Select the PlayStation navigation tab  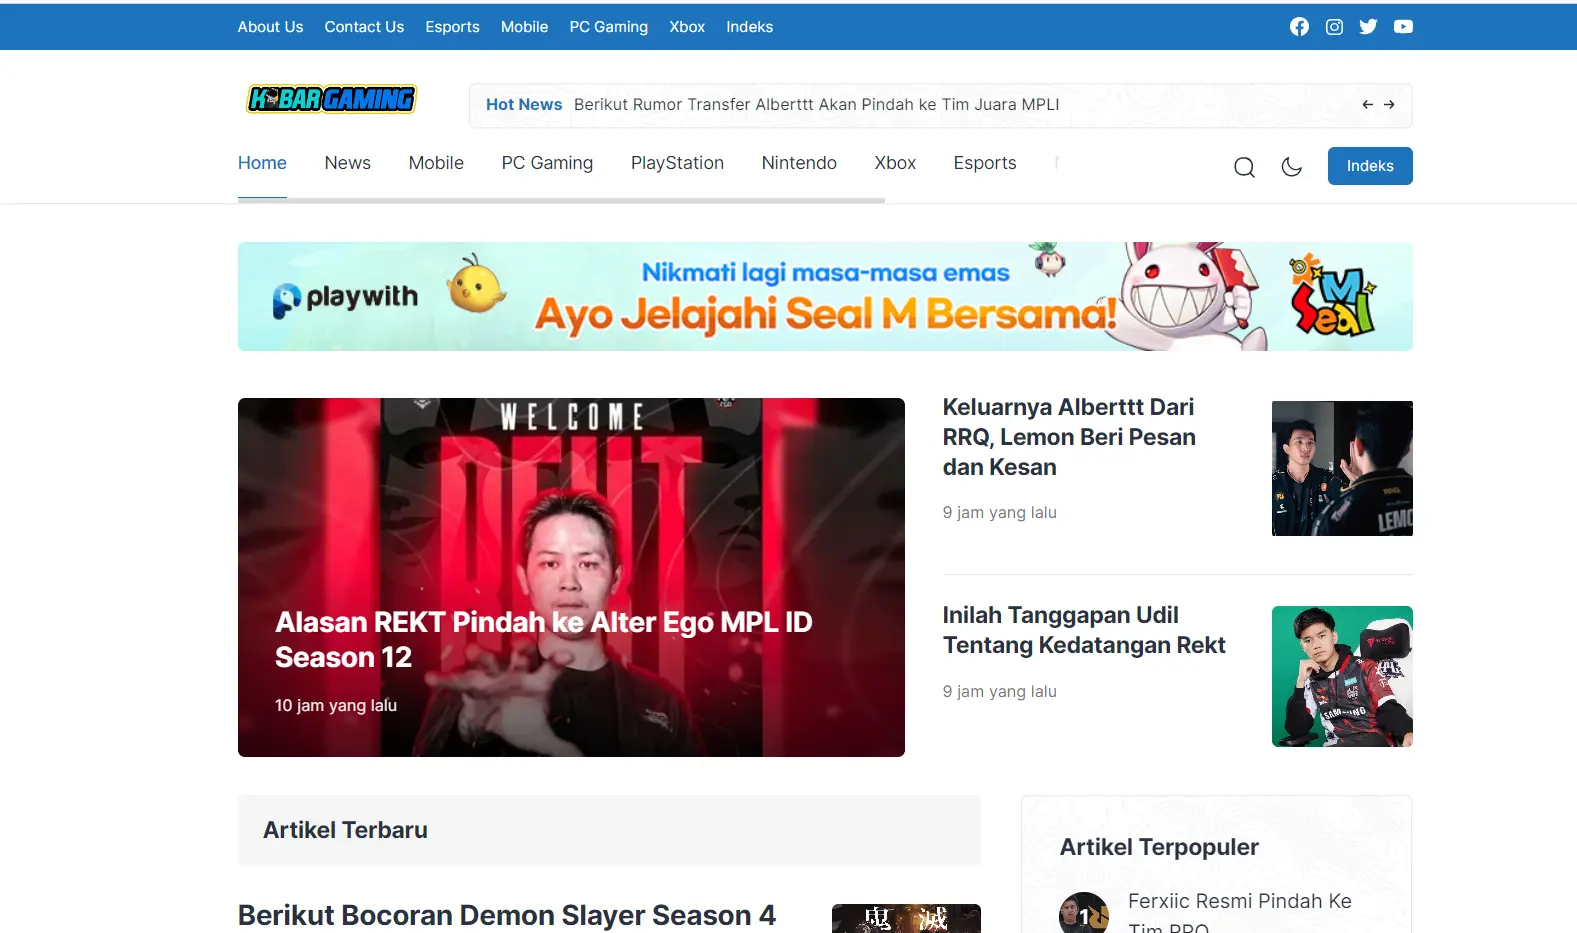(x=677, y=163)
